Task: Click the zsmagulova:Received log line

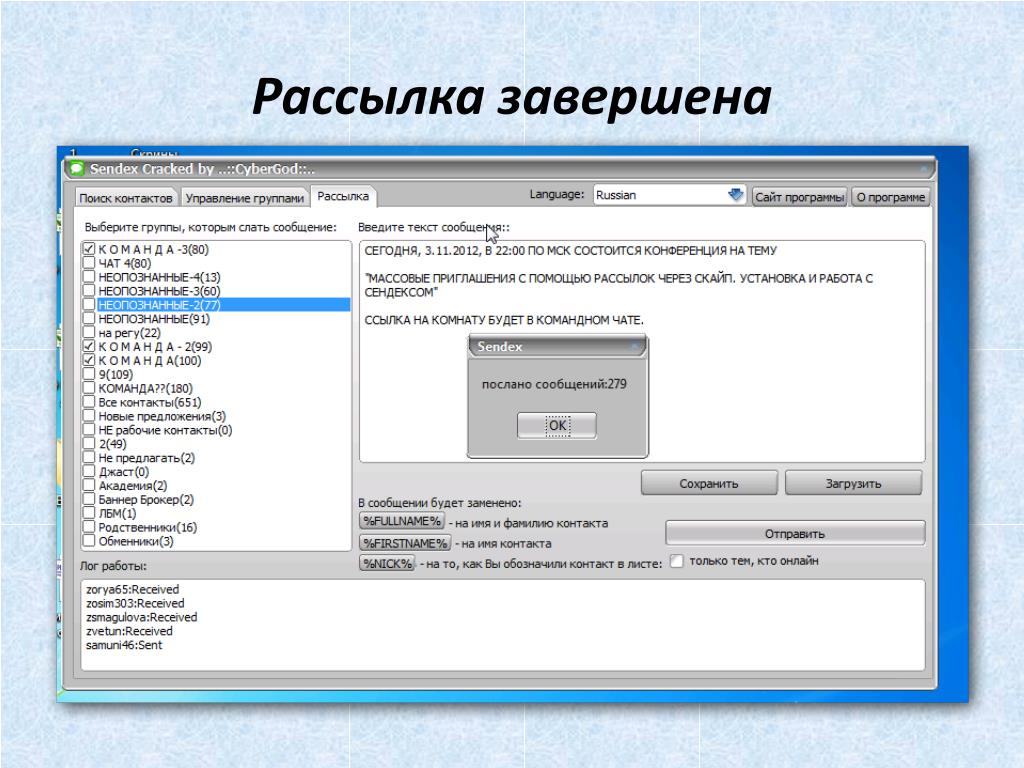Action: click(142, 617)
